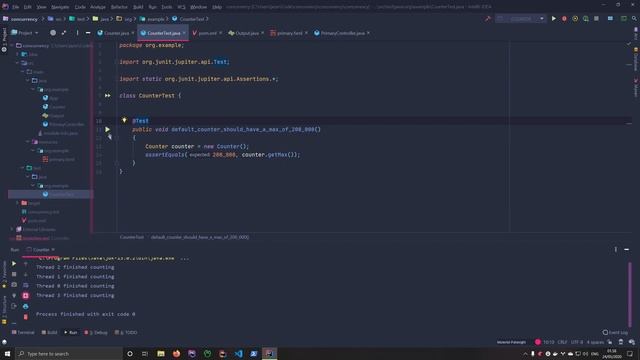
Task: Click the getMax() call in the editor
Action: tap(283, 155)
